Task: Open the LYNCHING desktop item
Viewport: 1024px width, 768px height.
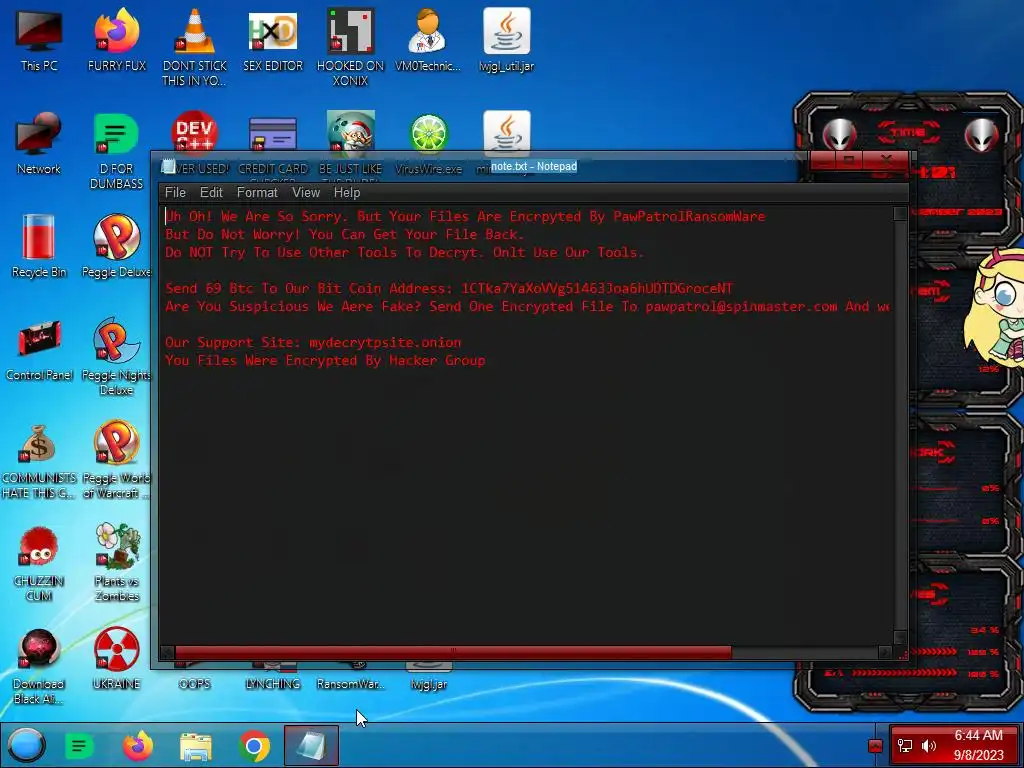Action: point(273,684)
